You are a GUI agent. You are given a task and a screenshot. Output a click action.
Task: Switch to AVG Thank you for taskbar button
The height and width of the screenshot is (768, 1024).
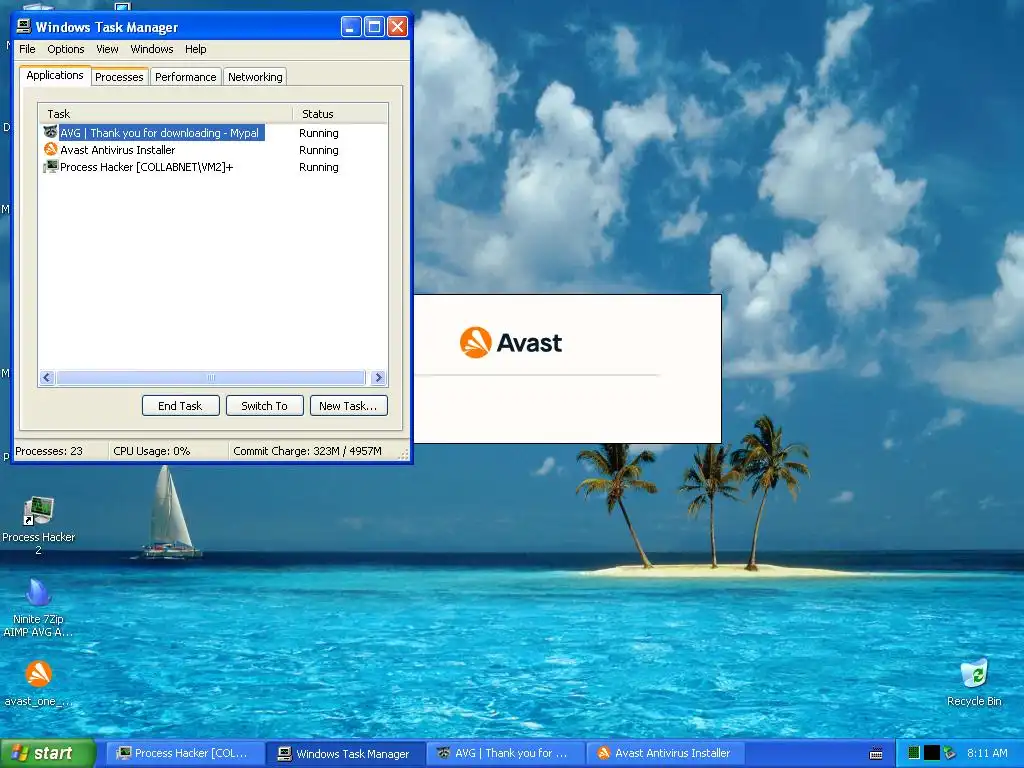(506, 753)
